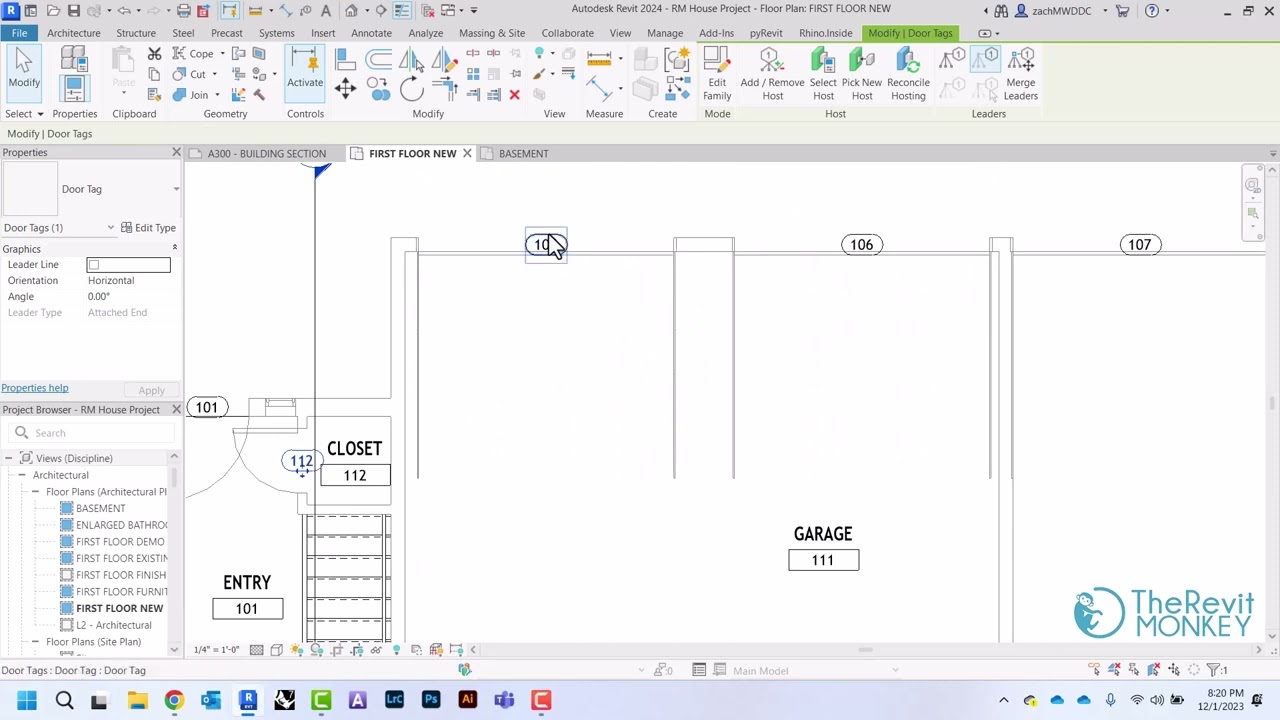The image size is (1280, 720).
Task: Toggle the Thin Lines quick access button
Action: click(401, 11)
